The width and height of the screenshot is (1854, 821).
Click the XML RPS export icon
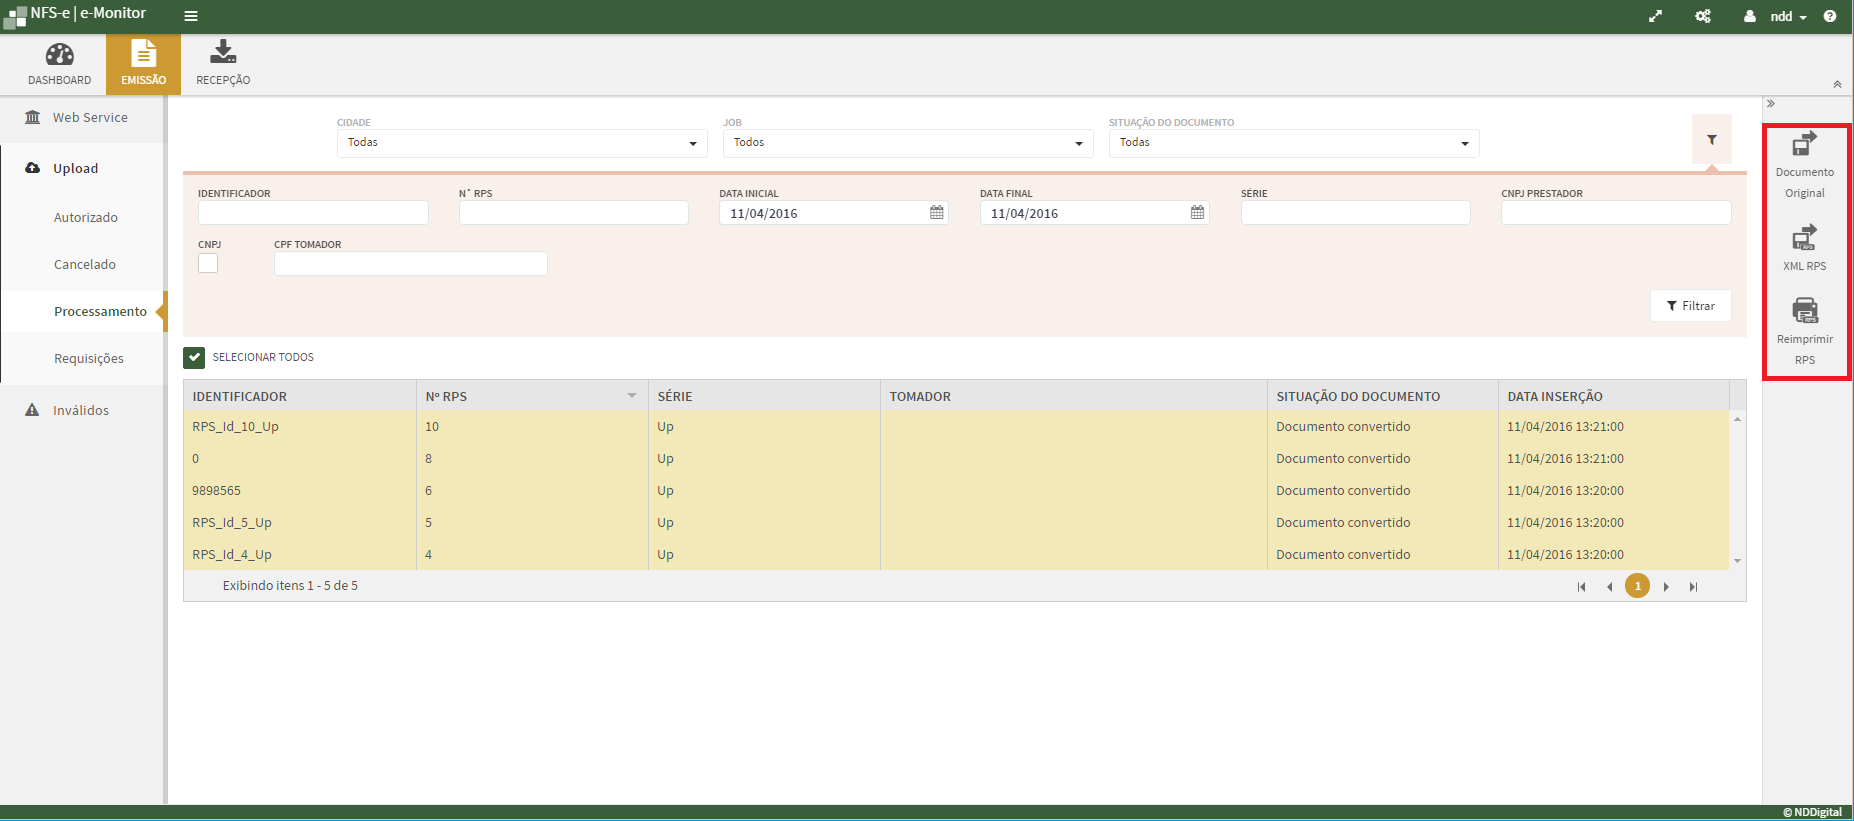[x=1804, y=238]
